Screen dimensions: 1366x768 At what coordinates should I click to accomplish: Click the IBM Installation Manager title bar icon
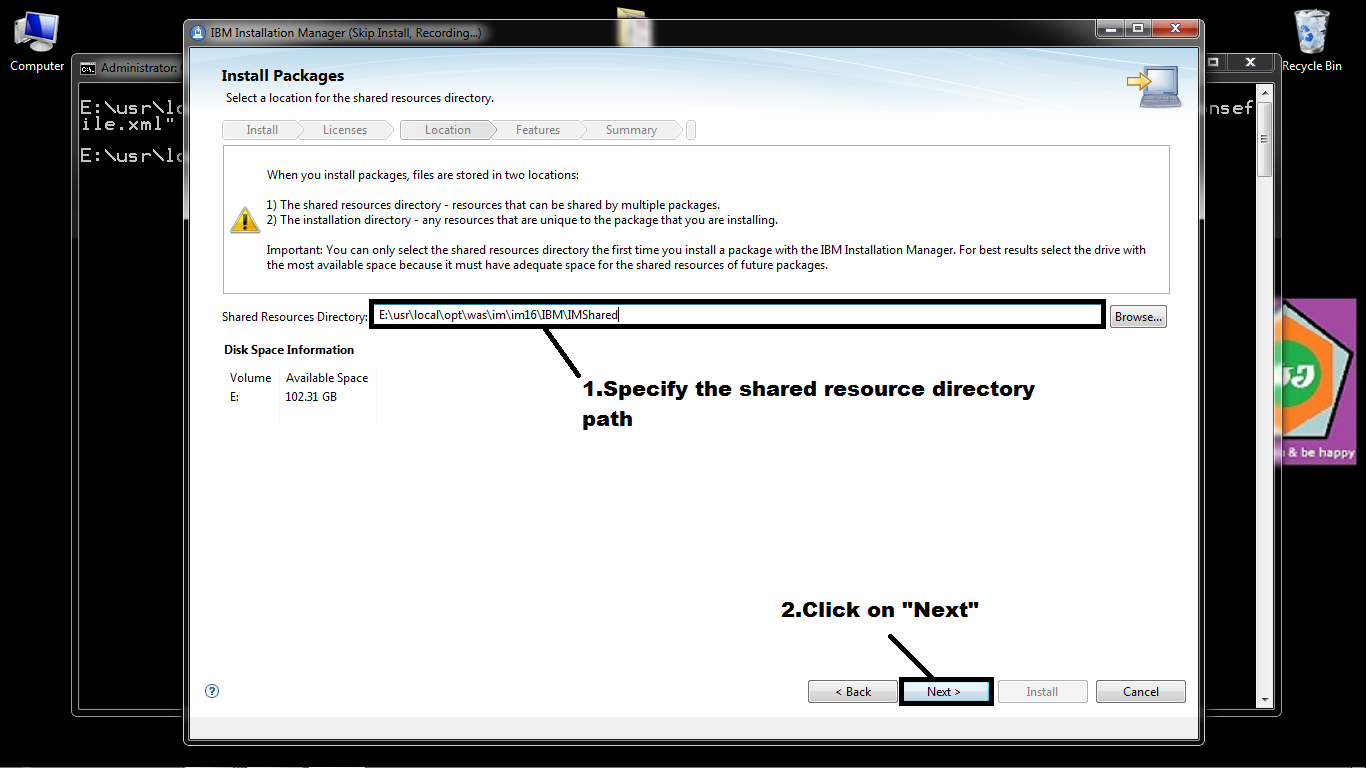pos(199,32)
